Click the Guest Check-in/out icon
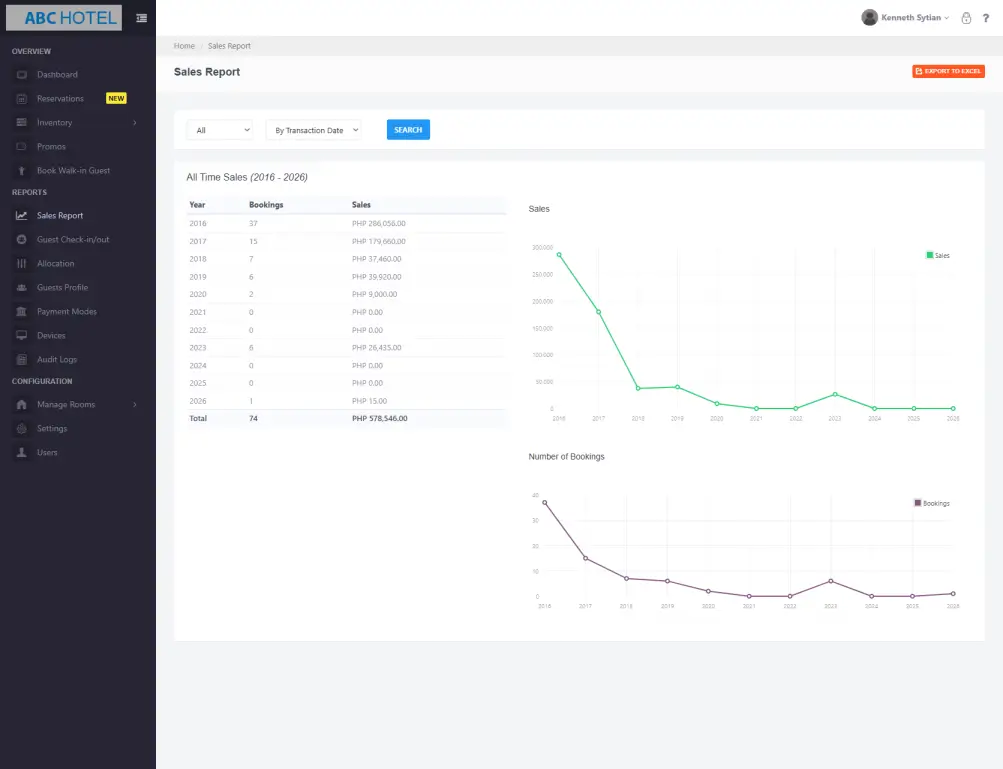 click(22, 239)
